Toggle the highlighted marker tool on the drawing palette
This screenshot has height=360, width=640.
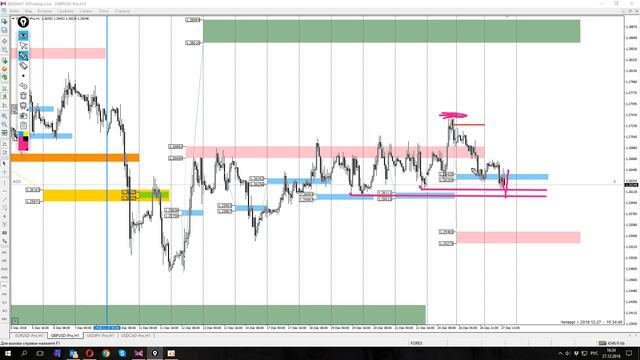23,56
